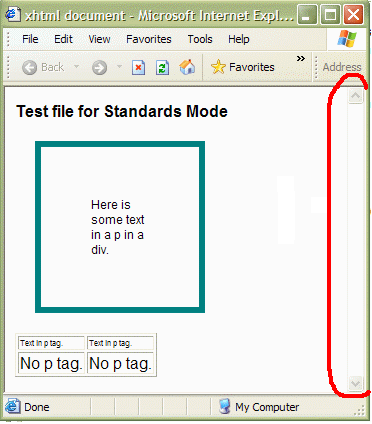Click the IE page icon in status bar

point(12,407)
